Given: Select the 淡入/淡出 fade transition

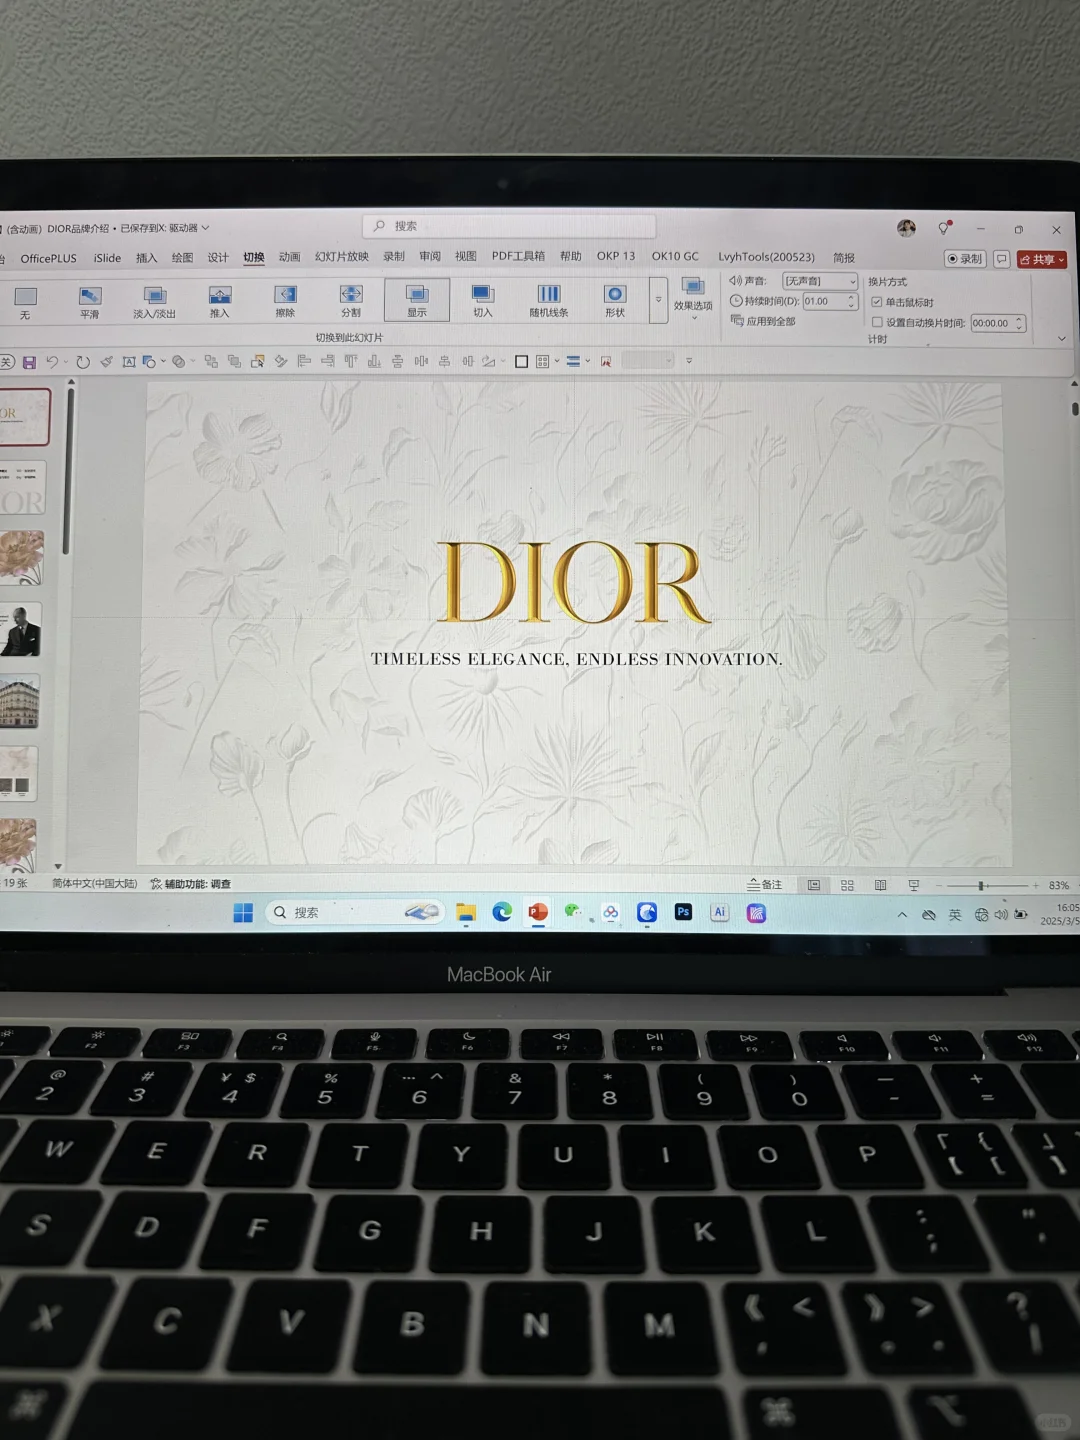Looking at the screenshot, I should (155, 300).
